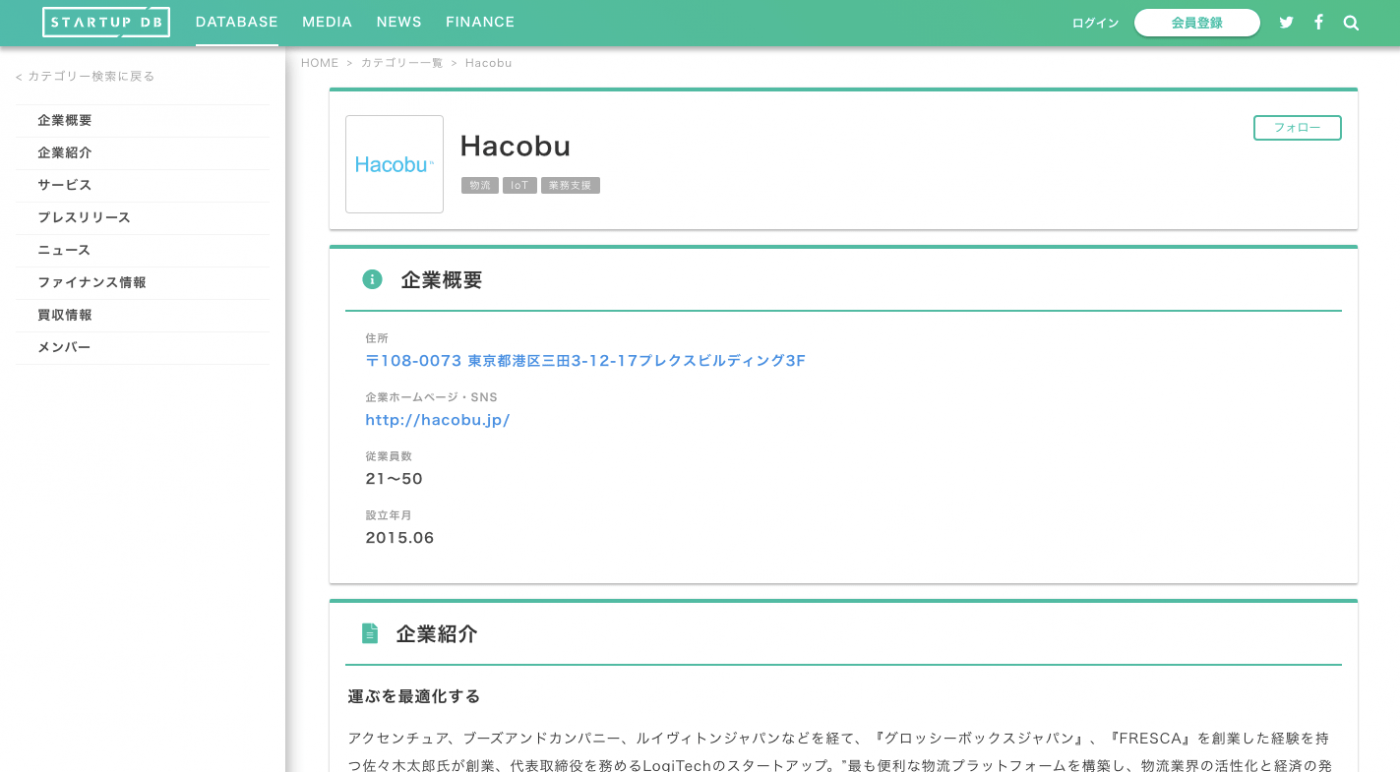
Task: Open the Facebook icon in header
Action: (1319, 22)
